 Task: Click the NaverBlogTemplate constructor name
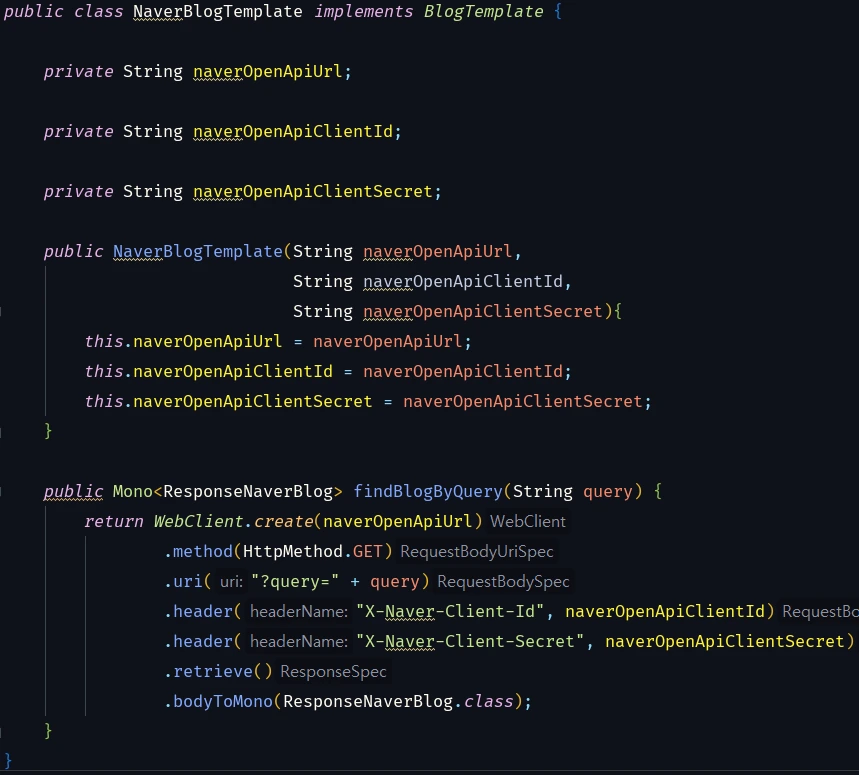pyautogui.click(x=198, y=251)
